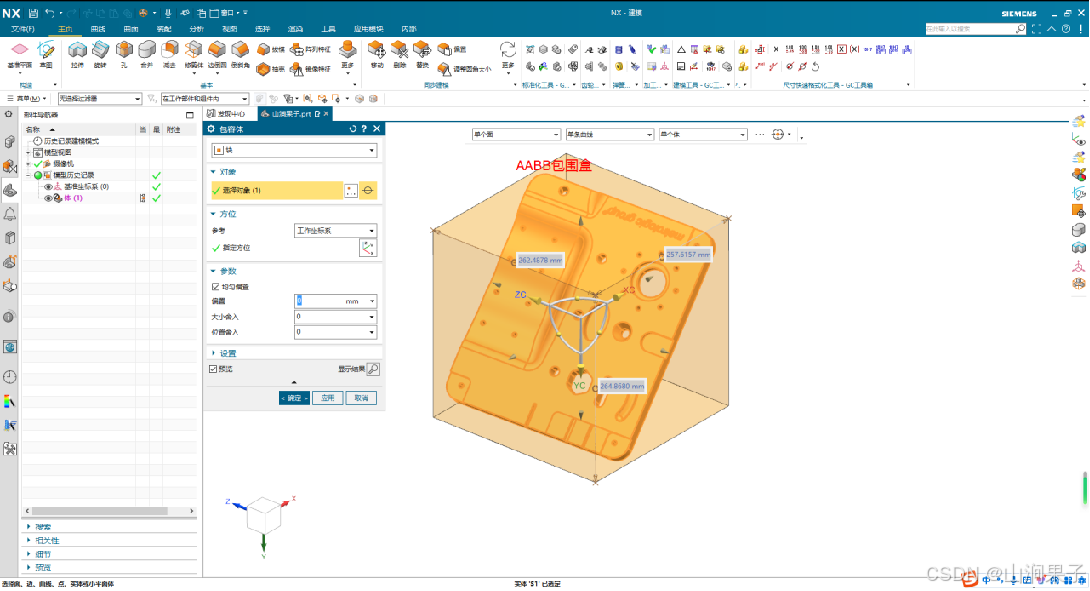Open the web browser sidebar tab
Image resolution: width=1090 pixels, height=591 pixels.
point(10,346)
